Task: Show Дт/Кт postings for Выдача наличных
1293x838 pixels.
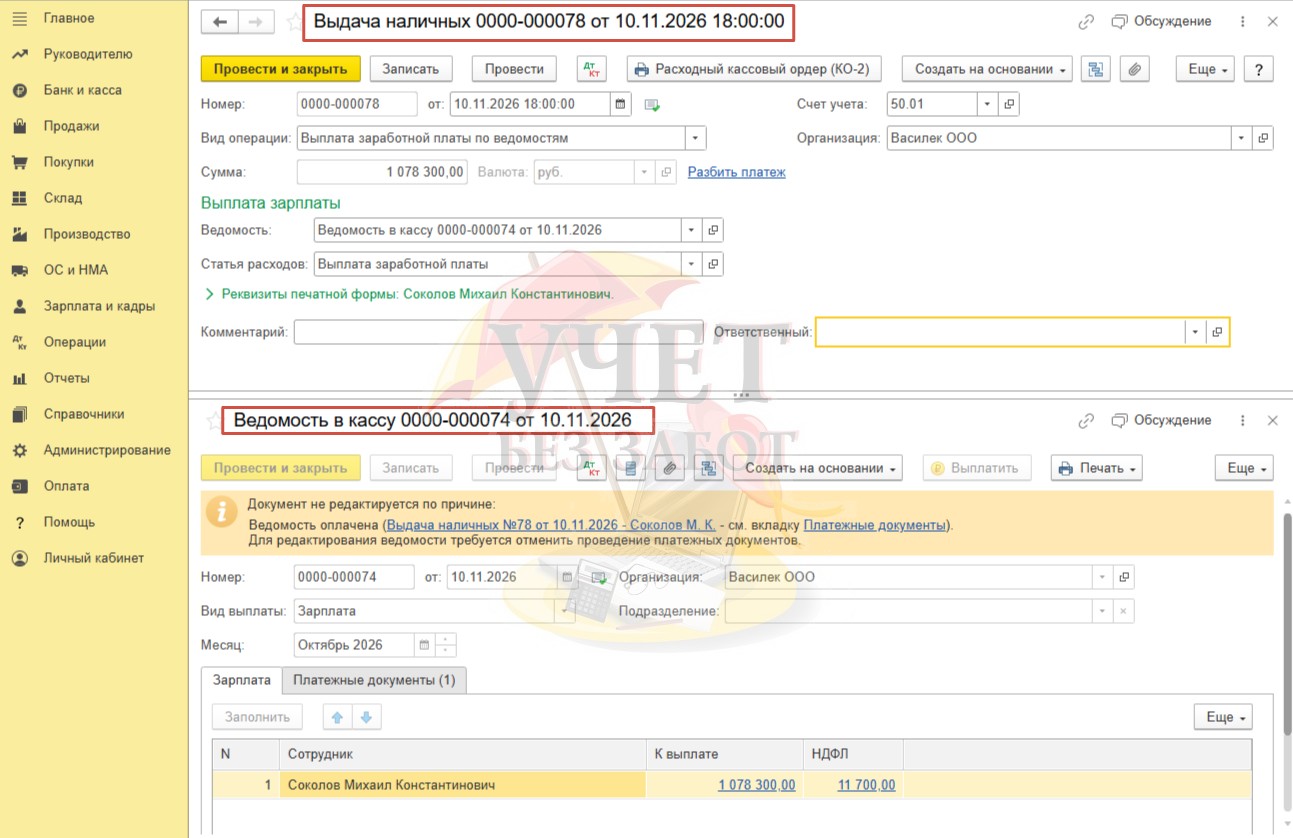Action: [x=592, y=69]
